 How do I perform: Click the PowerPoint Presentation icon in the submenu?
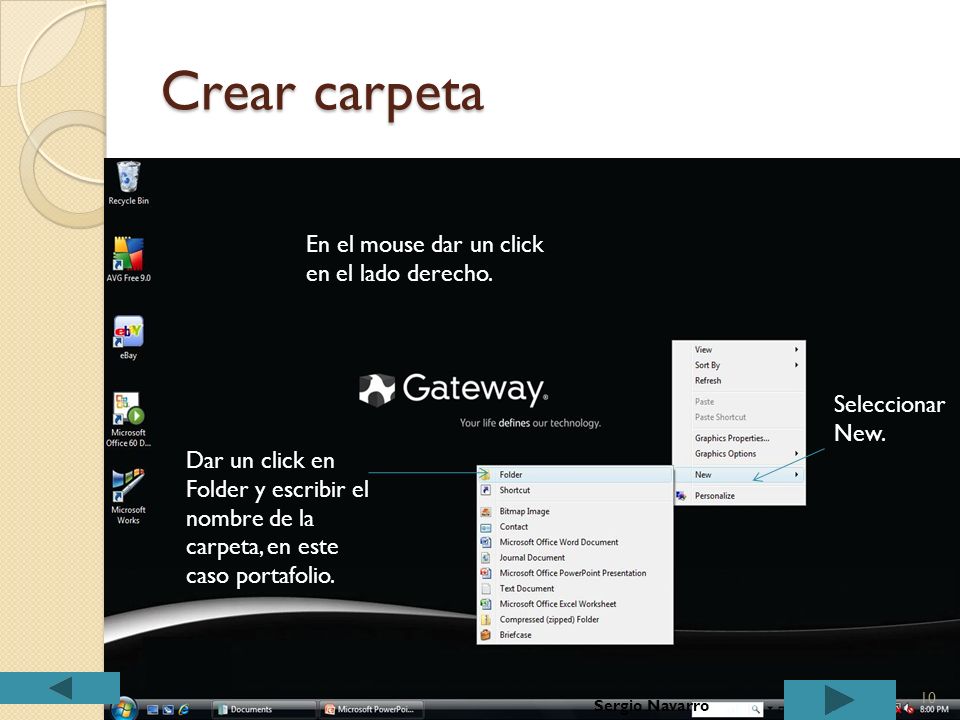point(486,573)
